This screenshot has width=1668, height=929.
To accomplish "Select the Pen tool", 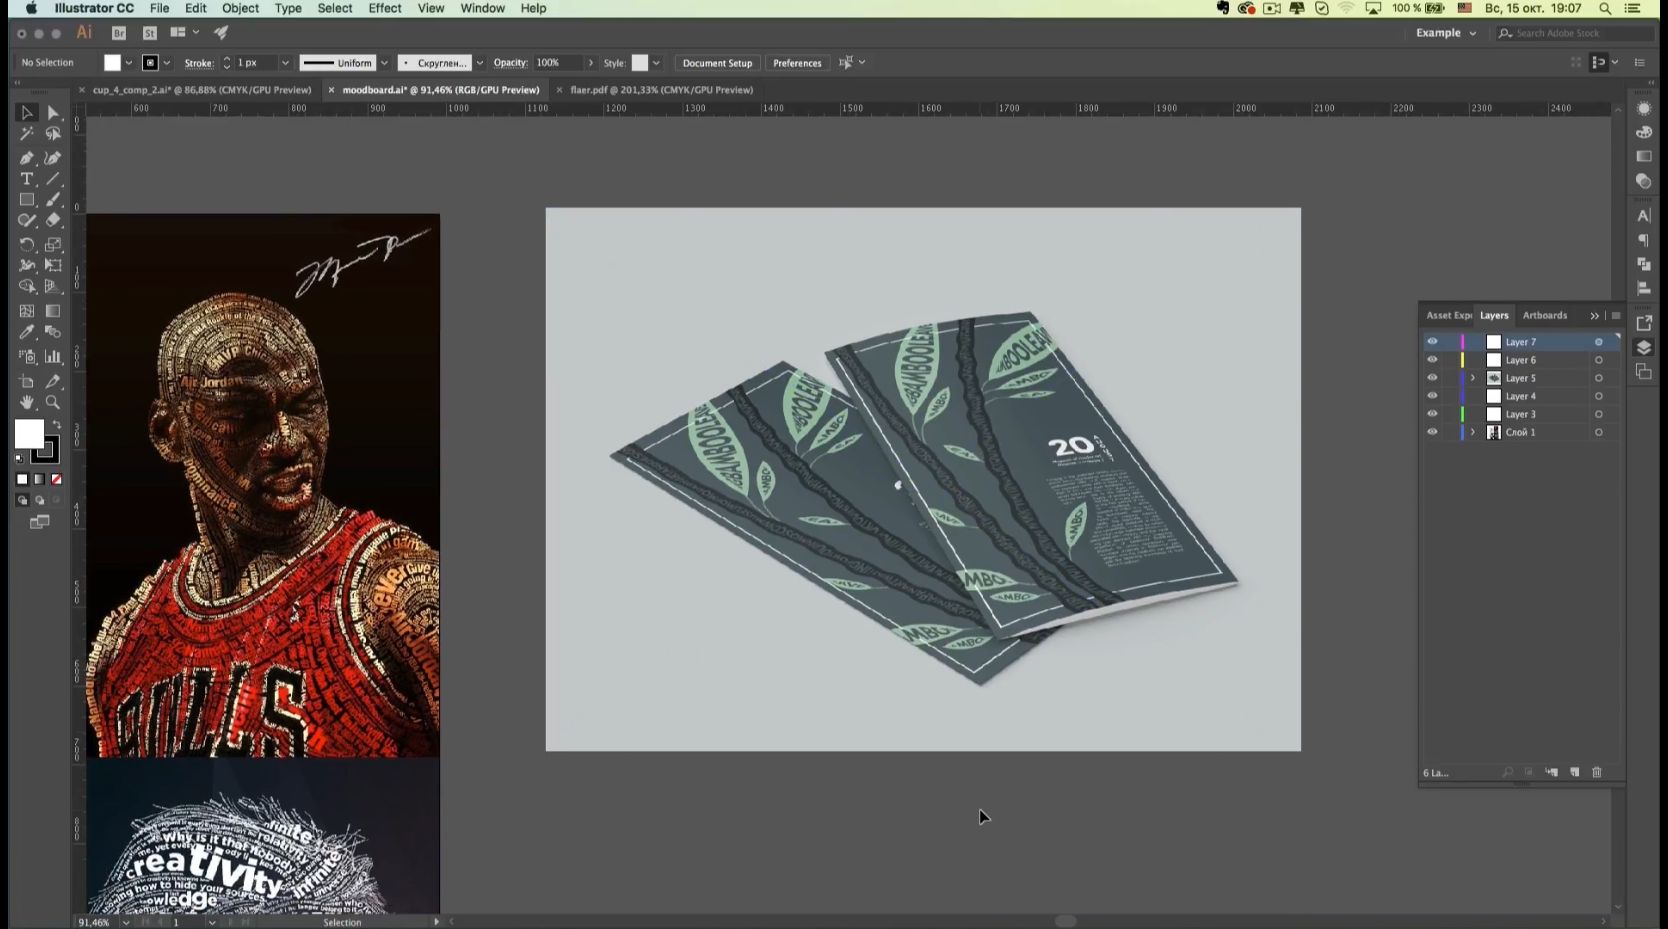I will click(27, 158).
